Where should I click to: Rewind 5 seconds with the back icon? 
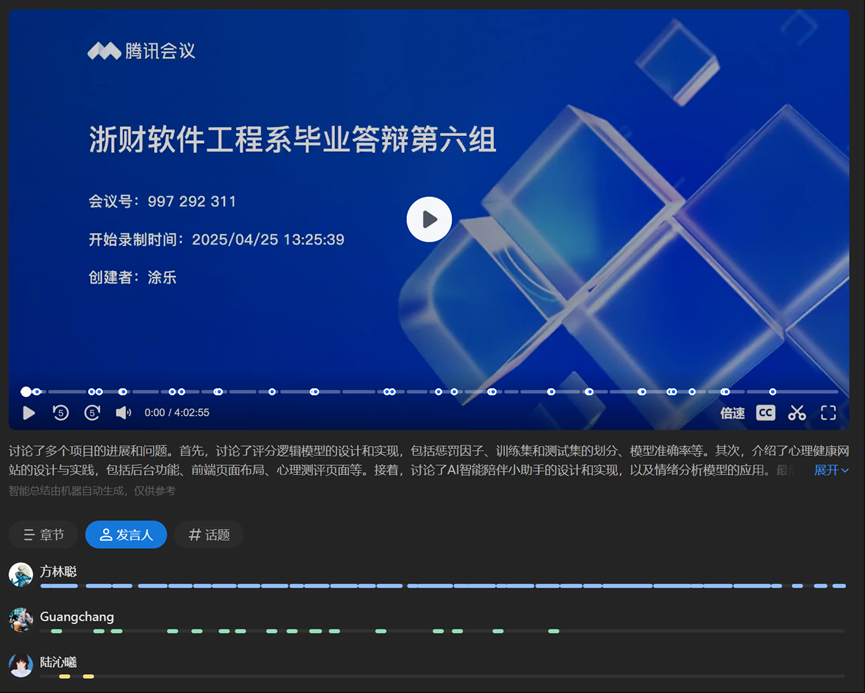pos(61,412)
